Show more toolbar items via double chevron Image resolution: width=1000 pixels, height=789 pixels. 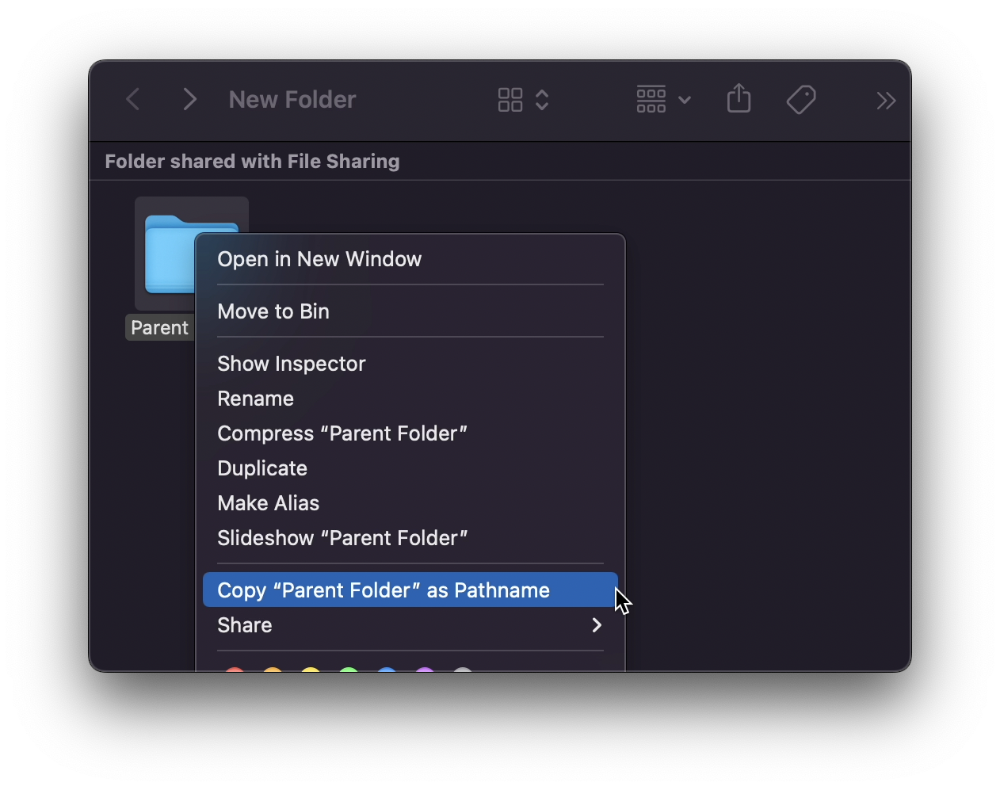tap(886, 101)
